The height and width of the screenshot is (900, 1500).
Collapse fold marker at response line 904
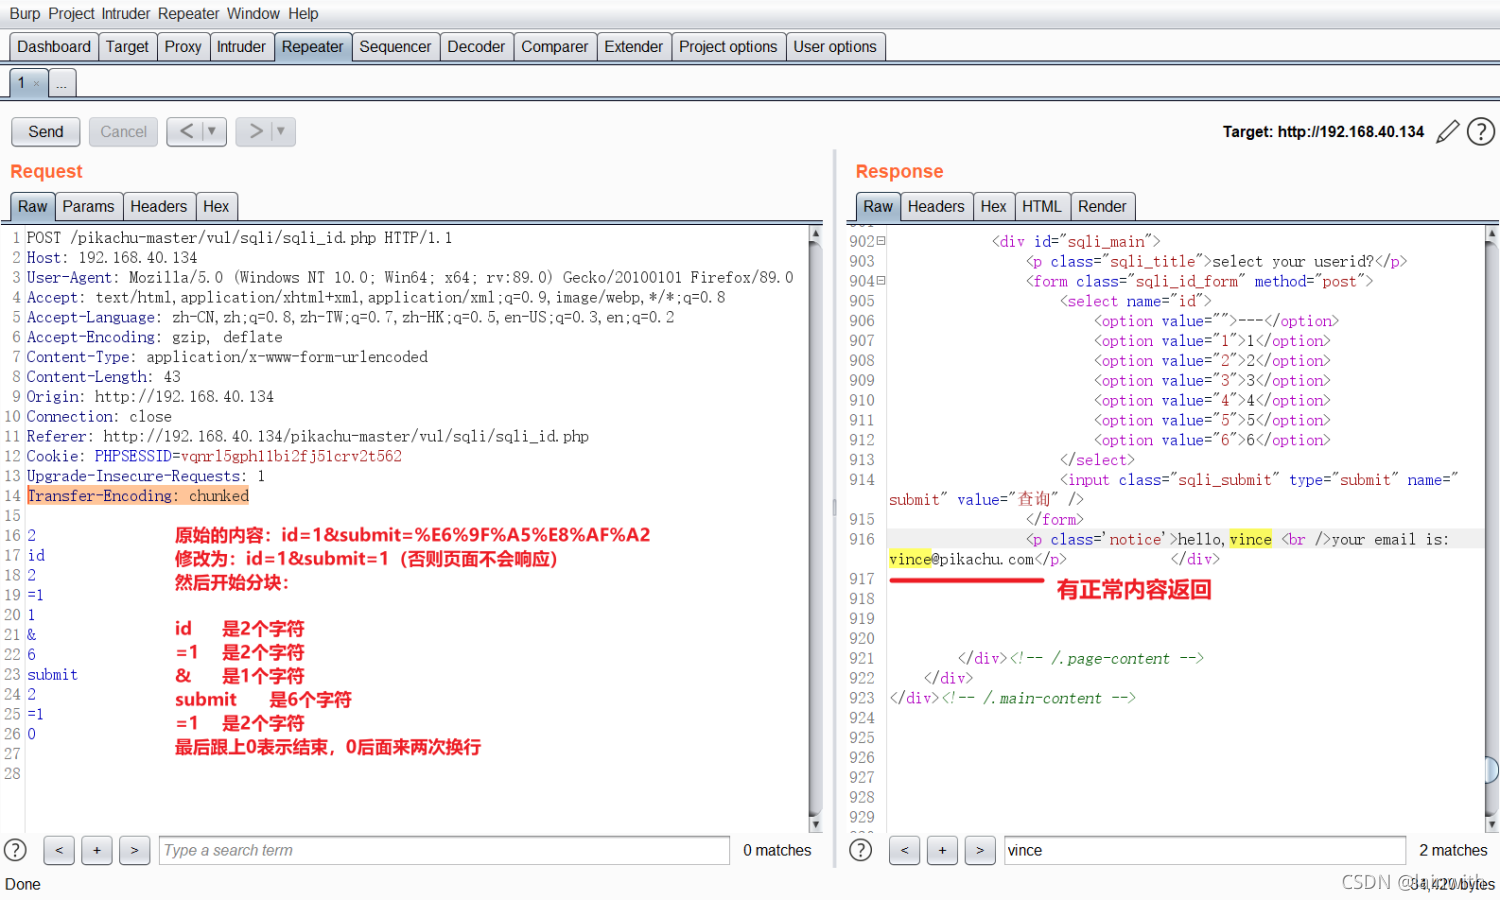881,281
